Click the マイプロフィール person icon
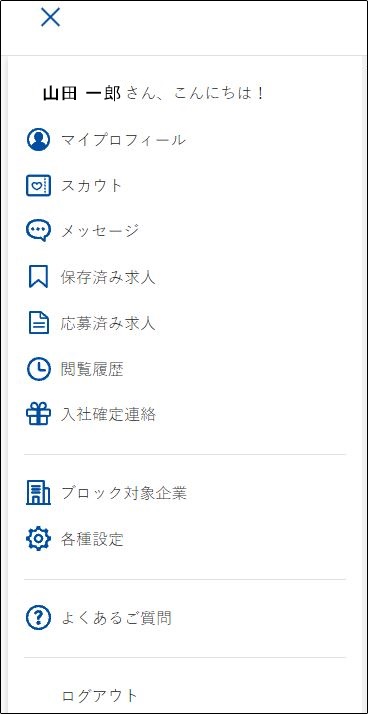The width and height of the screenshot is (368, 714). (x=38, y=140)
